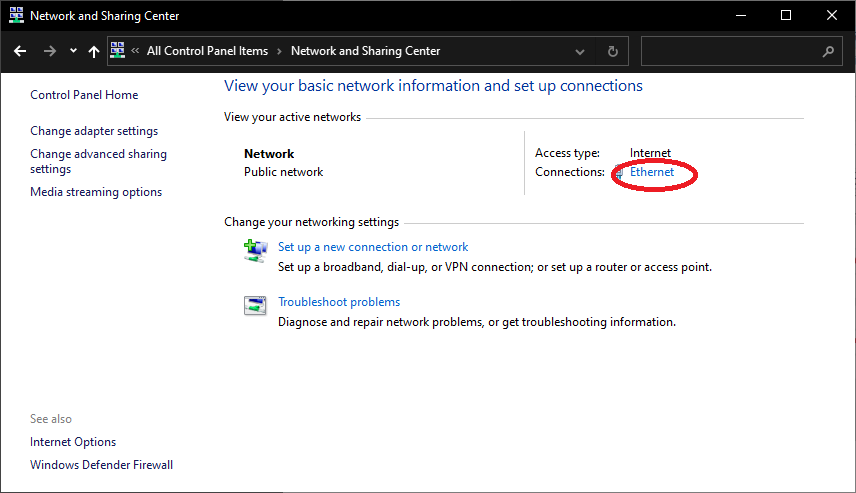Open the Ethernet connection status
The image size is (856, 493).
point(652,172)
